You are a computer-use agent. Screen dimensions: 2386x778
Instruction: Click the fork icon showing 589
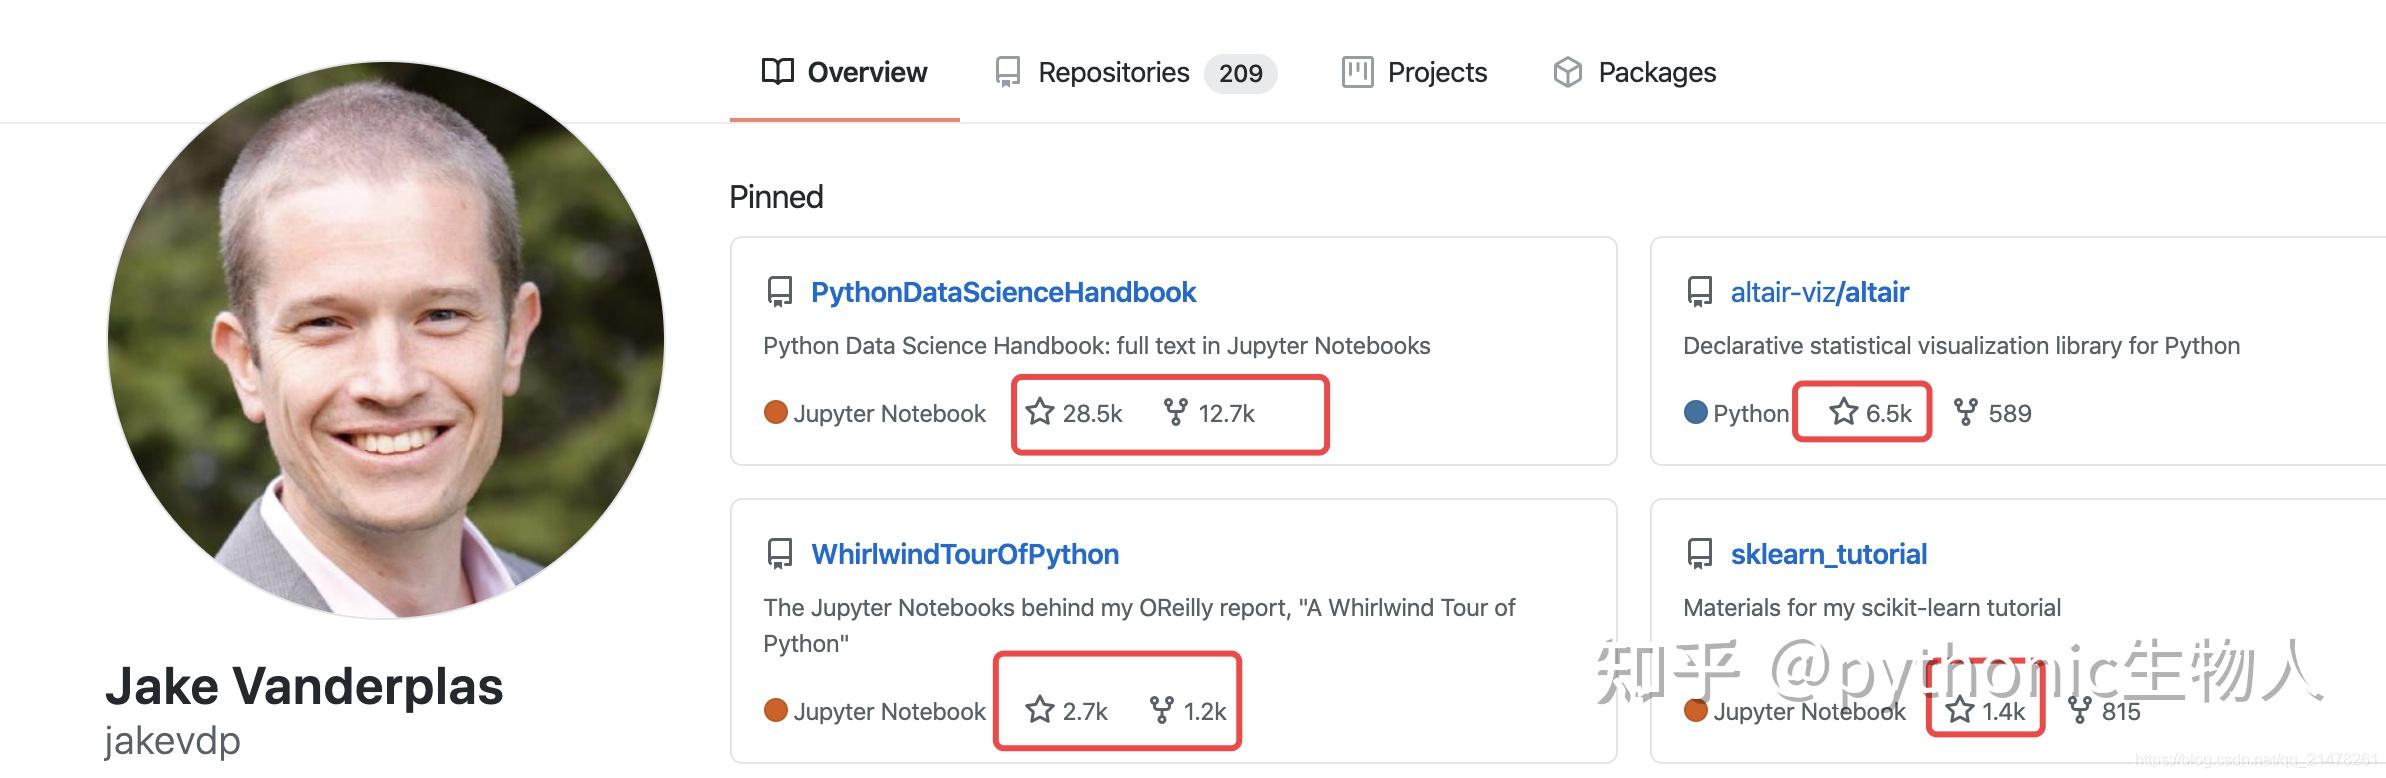[1965, 412]
